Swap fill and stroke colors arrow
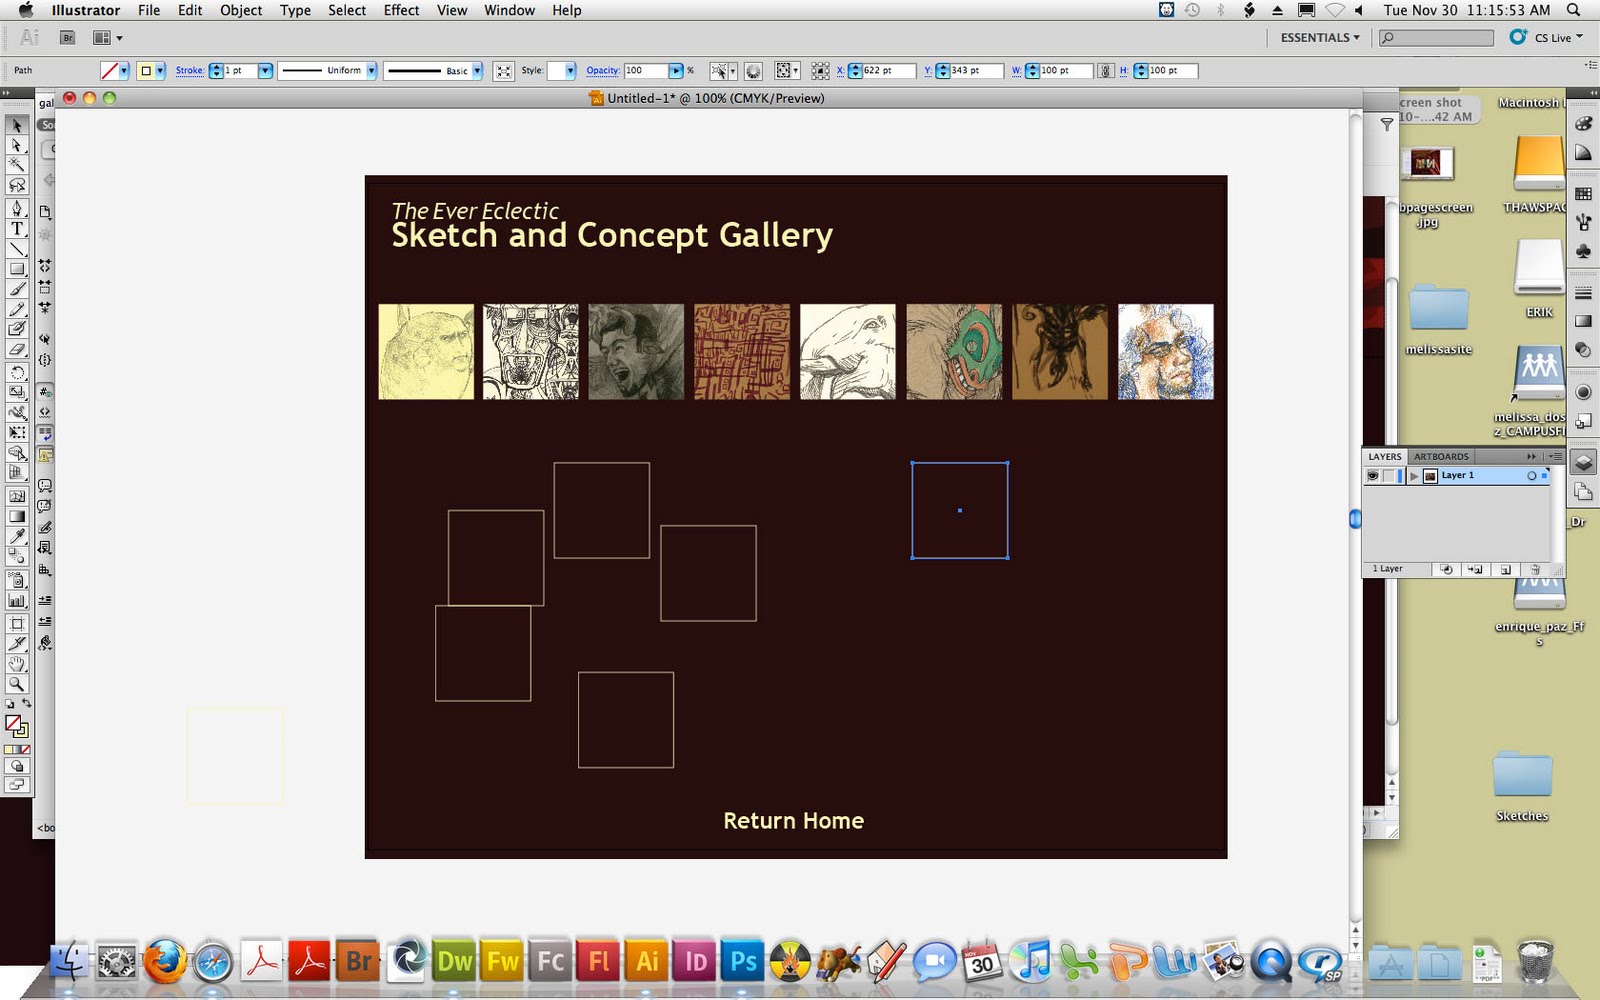The width and height of the screenshot is (1600, 1000). (27, 704)
